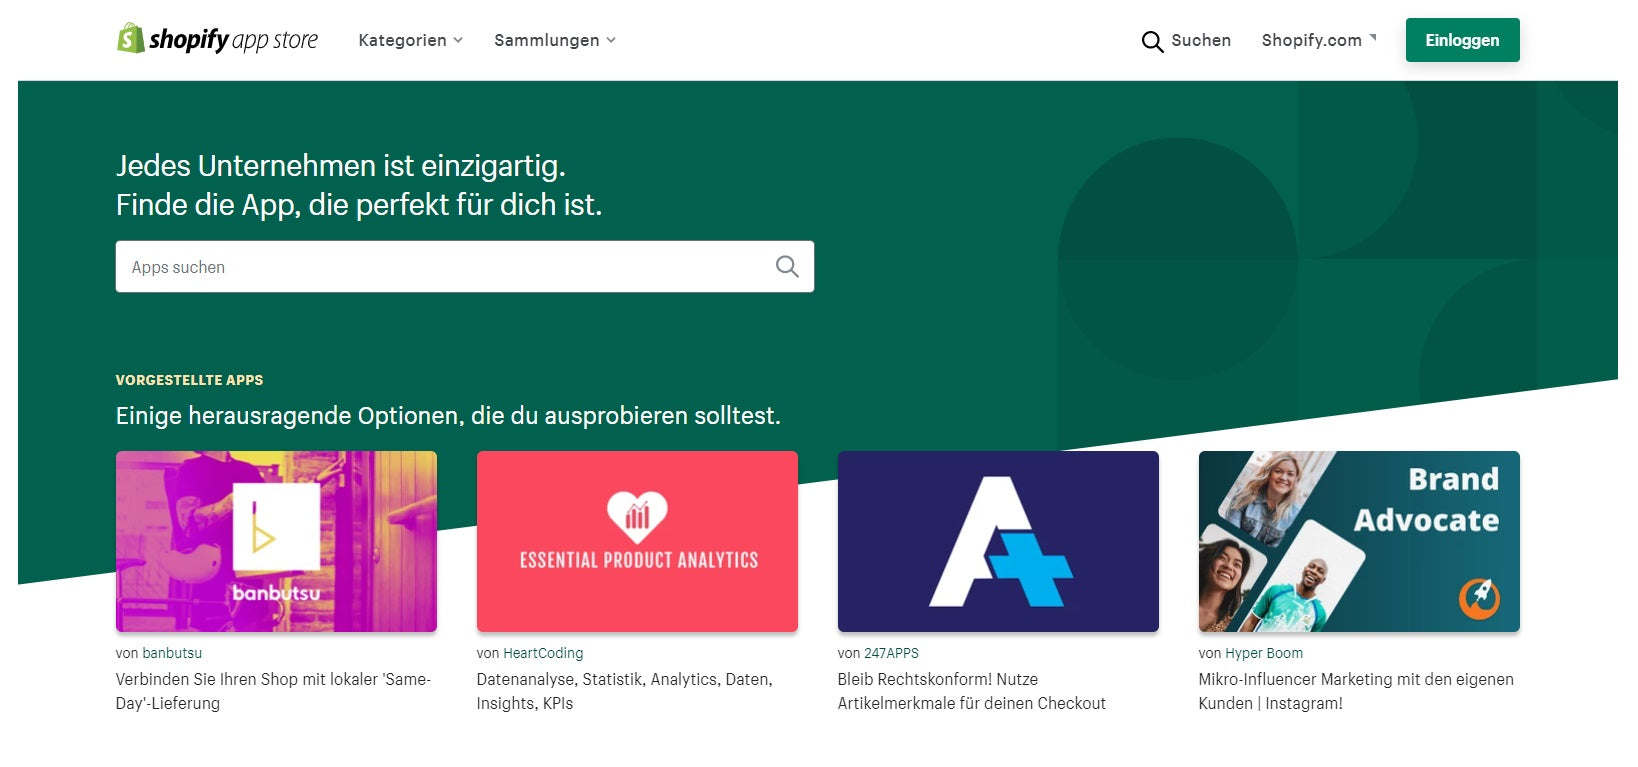Screen dimensions: 1638x767
Task: Click the Hyper Boom developer link
Action: point(1264,653)
